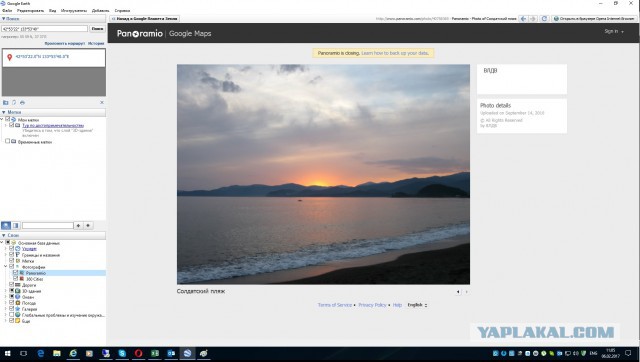This screenshot has height=362, width=640.
Task: Move item down with the down arrow button
Action: (x=88, y=225)
